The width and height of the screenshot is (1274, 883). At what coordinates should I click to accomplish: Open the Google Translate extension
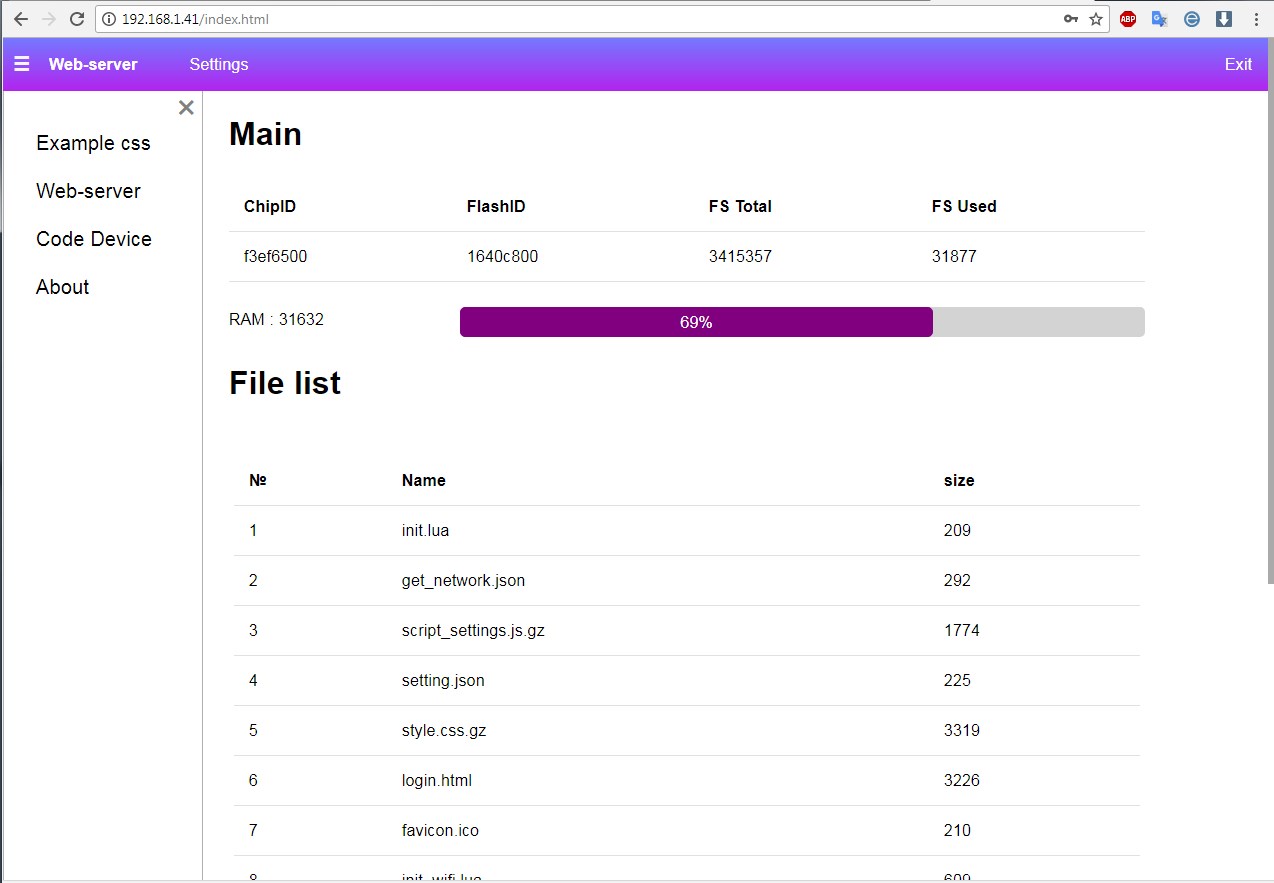(x=1159, y=18)
